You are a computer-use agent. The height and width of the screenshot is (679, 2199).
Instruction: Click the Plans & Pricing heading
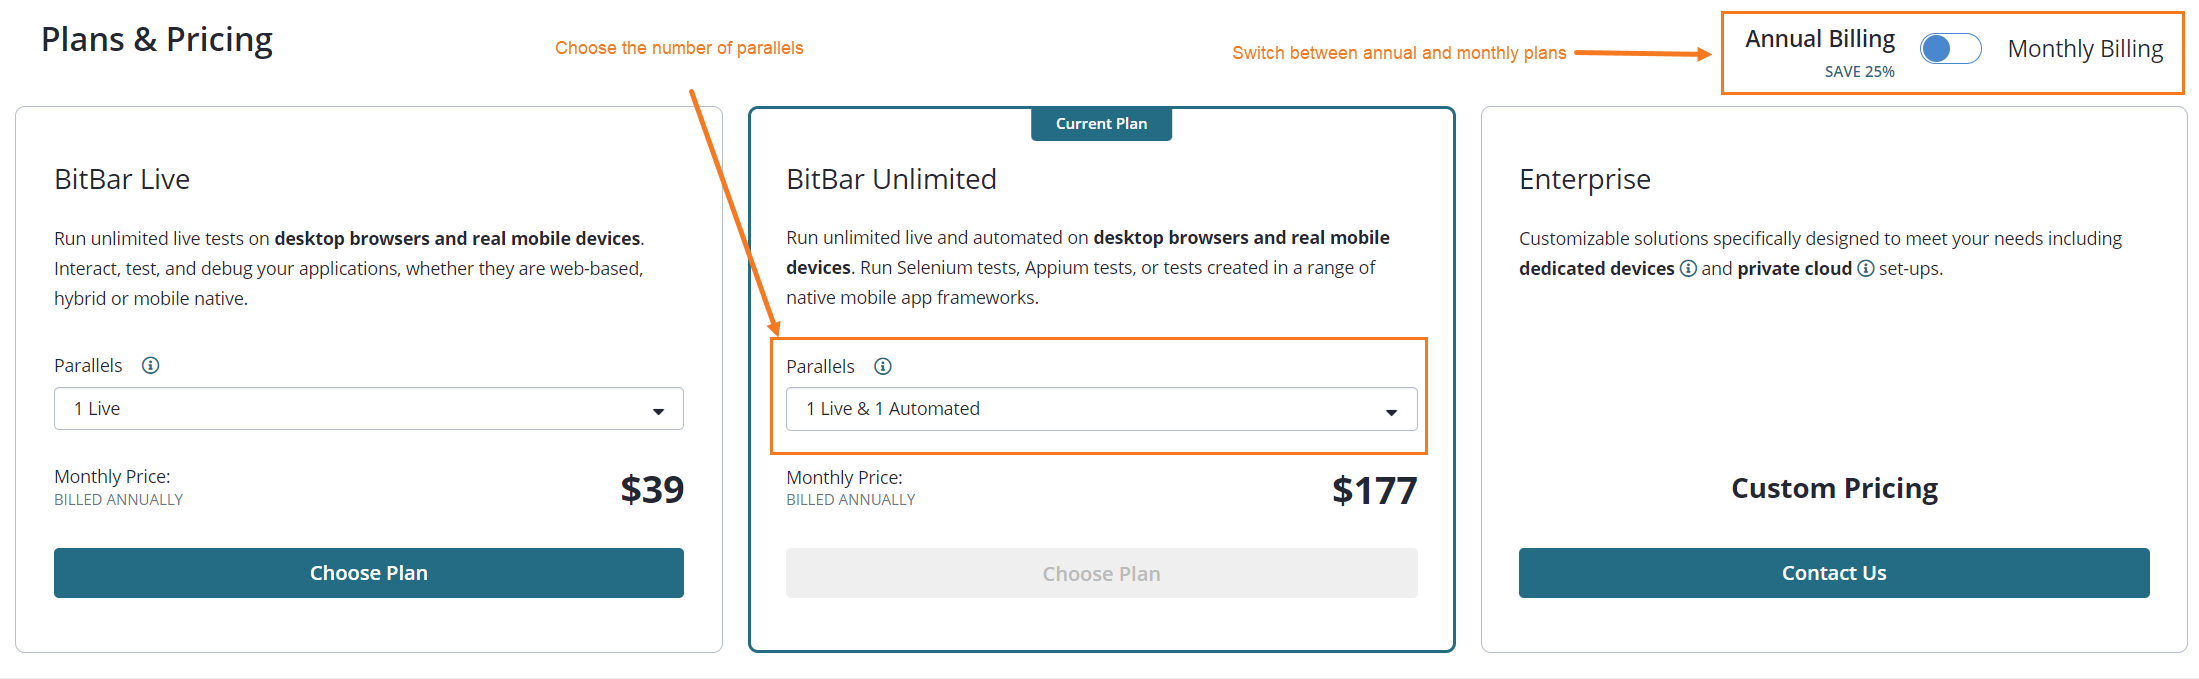(156, 39)
